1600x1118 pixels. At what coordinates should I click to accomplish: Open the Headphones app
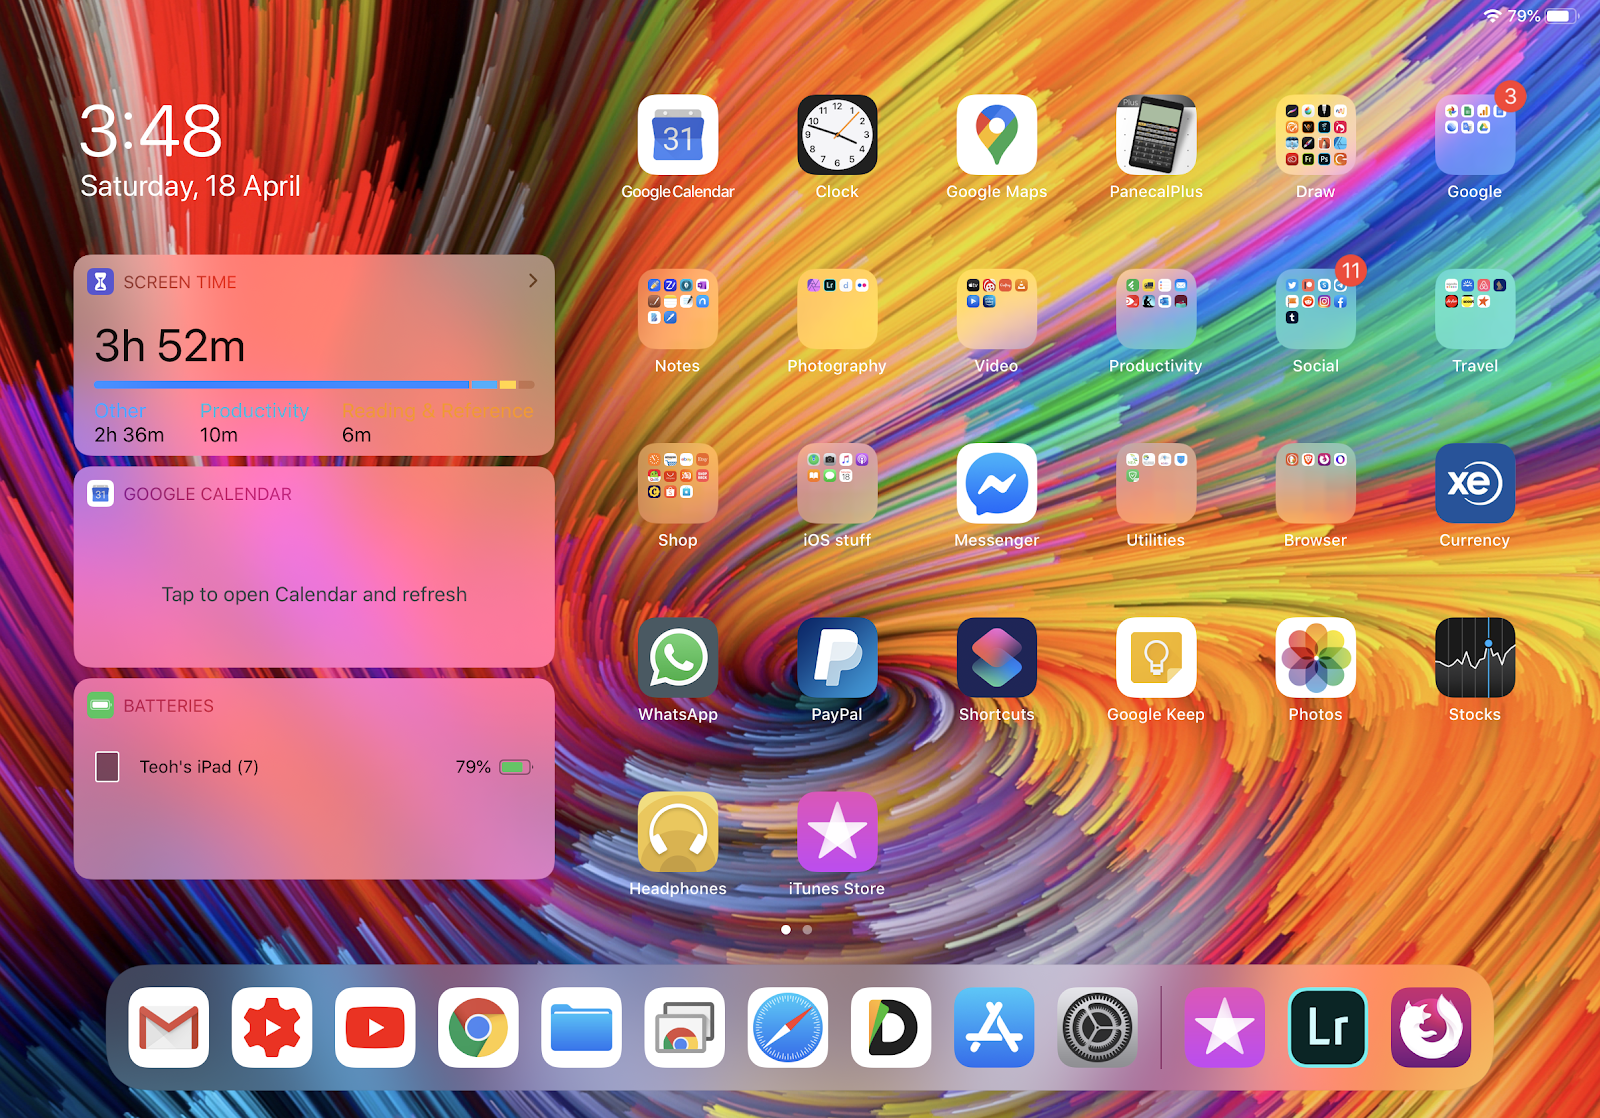(x=678, y=832)
